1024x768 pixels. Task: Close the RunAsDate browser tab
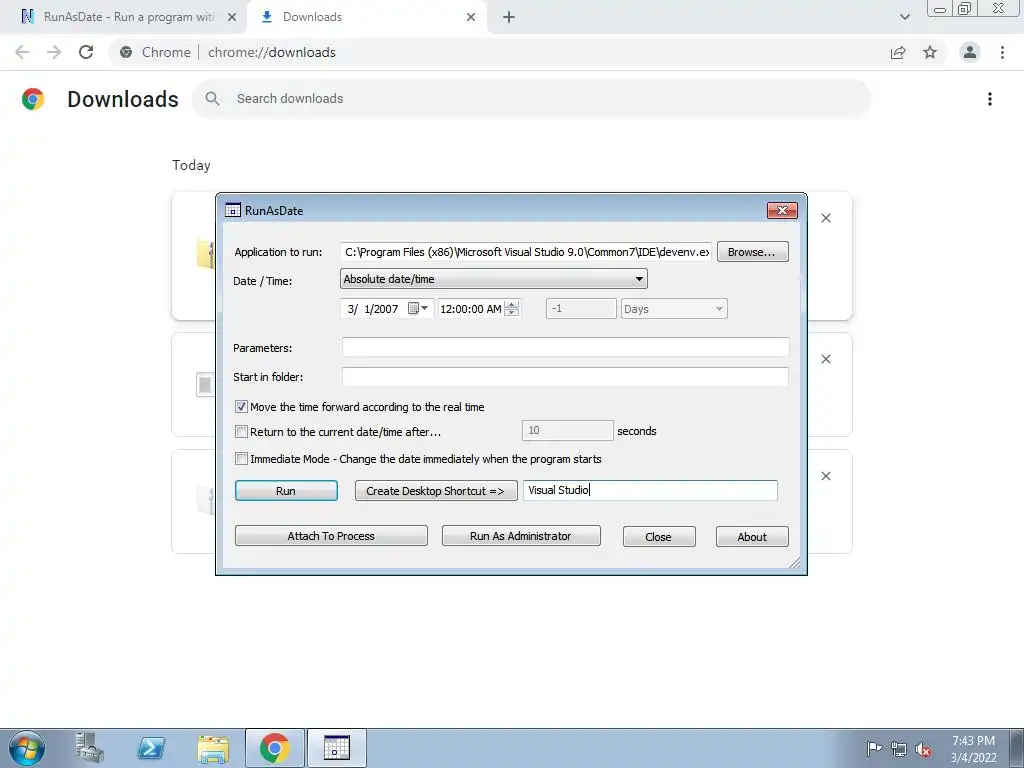point(231,17)
